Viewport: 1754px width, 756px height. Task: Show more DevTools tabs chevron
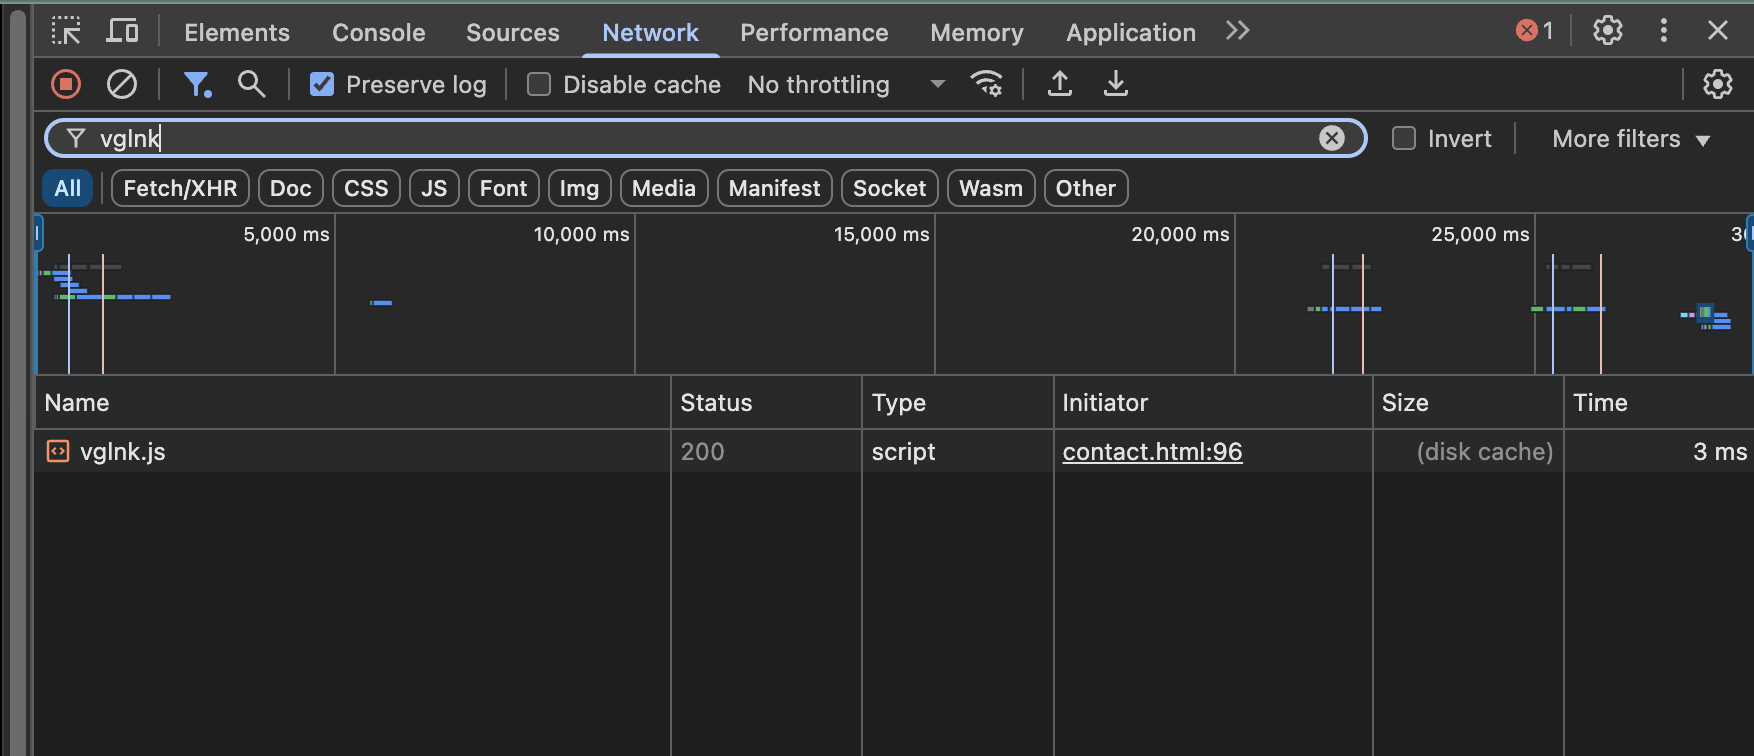pyautogui.click(x=1238, y=32)
